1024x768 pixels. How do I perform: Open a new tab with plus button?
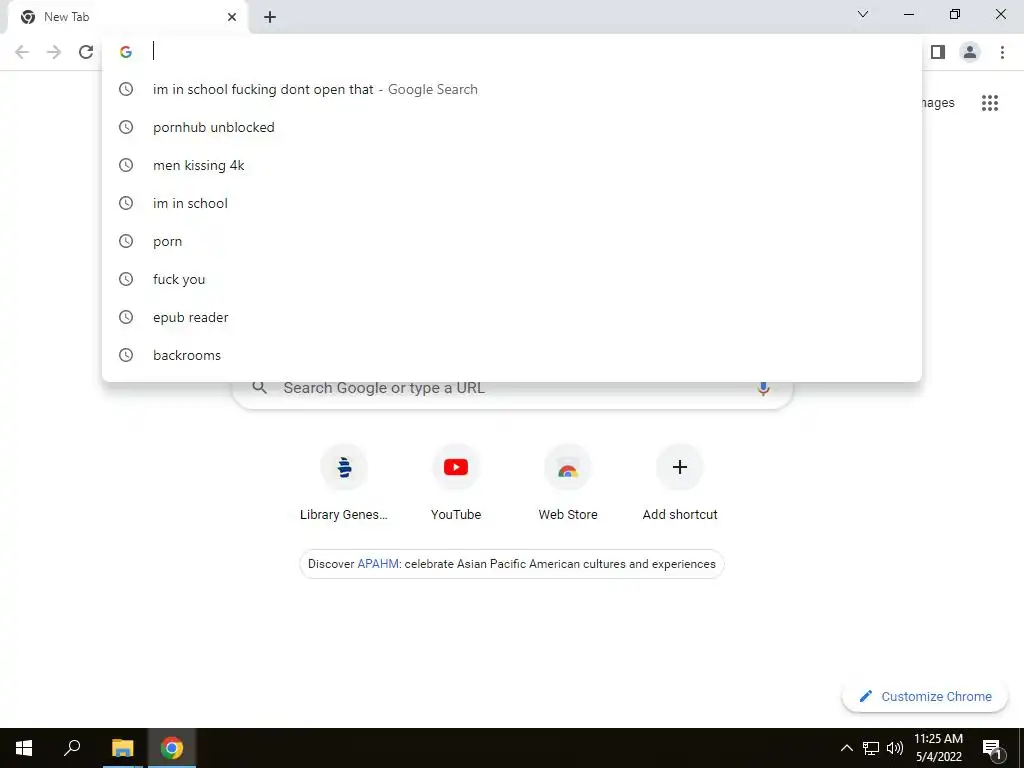pos(270,17)
